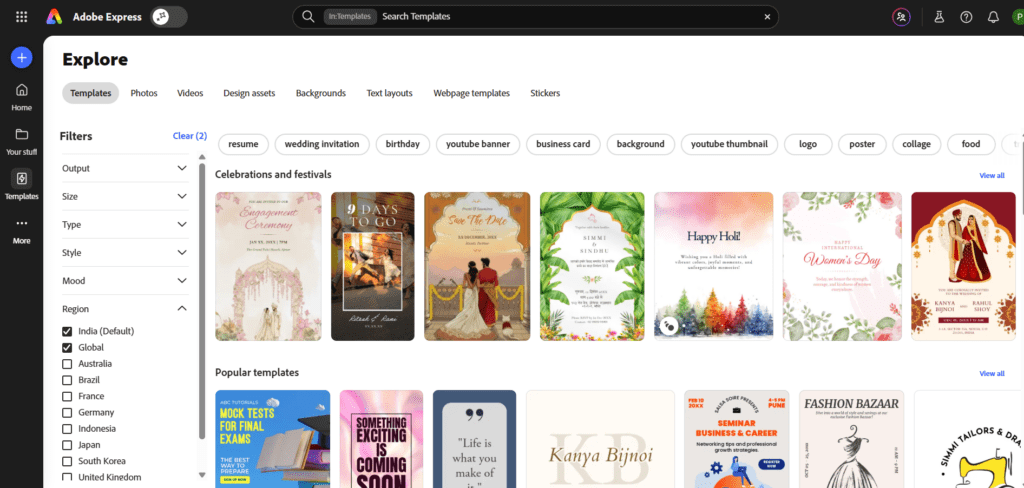Go to Home in the sidebar
1024x488 pixels.
tap(21, 96)
